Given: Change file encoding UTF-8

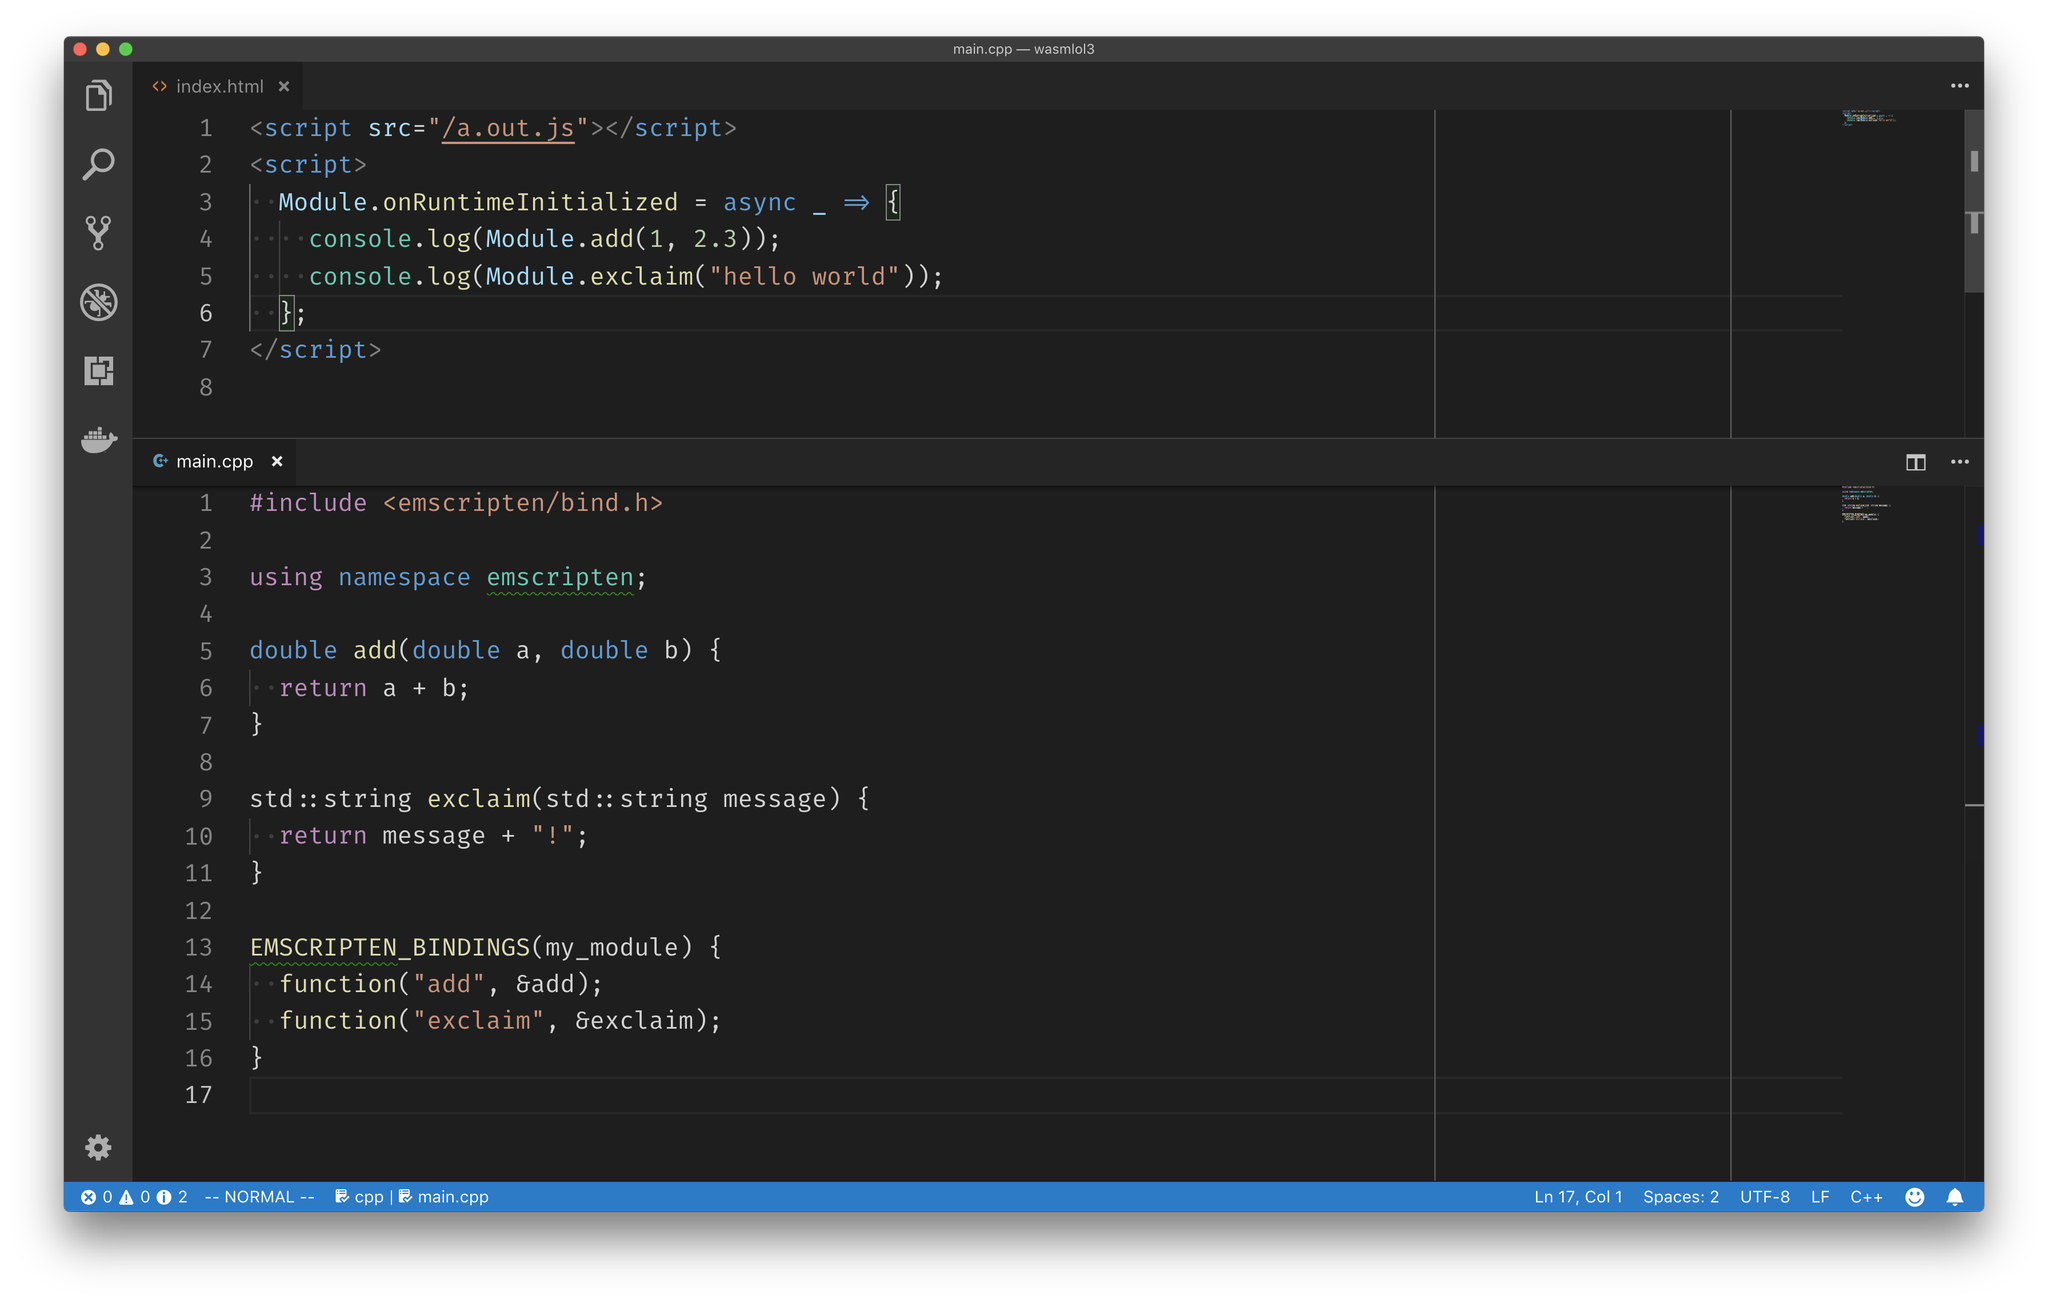Looking at the screenshot, I should click(x=1764, y=1197).
